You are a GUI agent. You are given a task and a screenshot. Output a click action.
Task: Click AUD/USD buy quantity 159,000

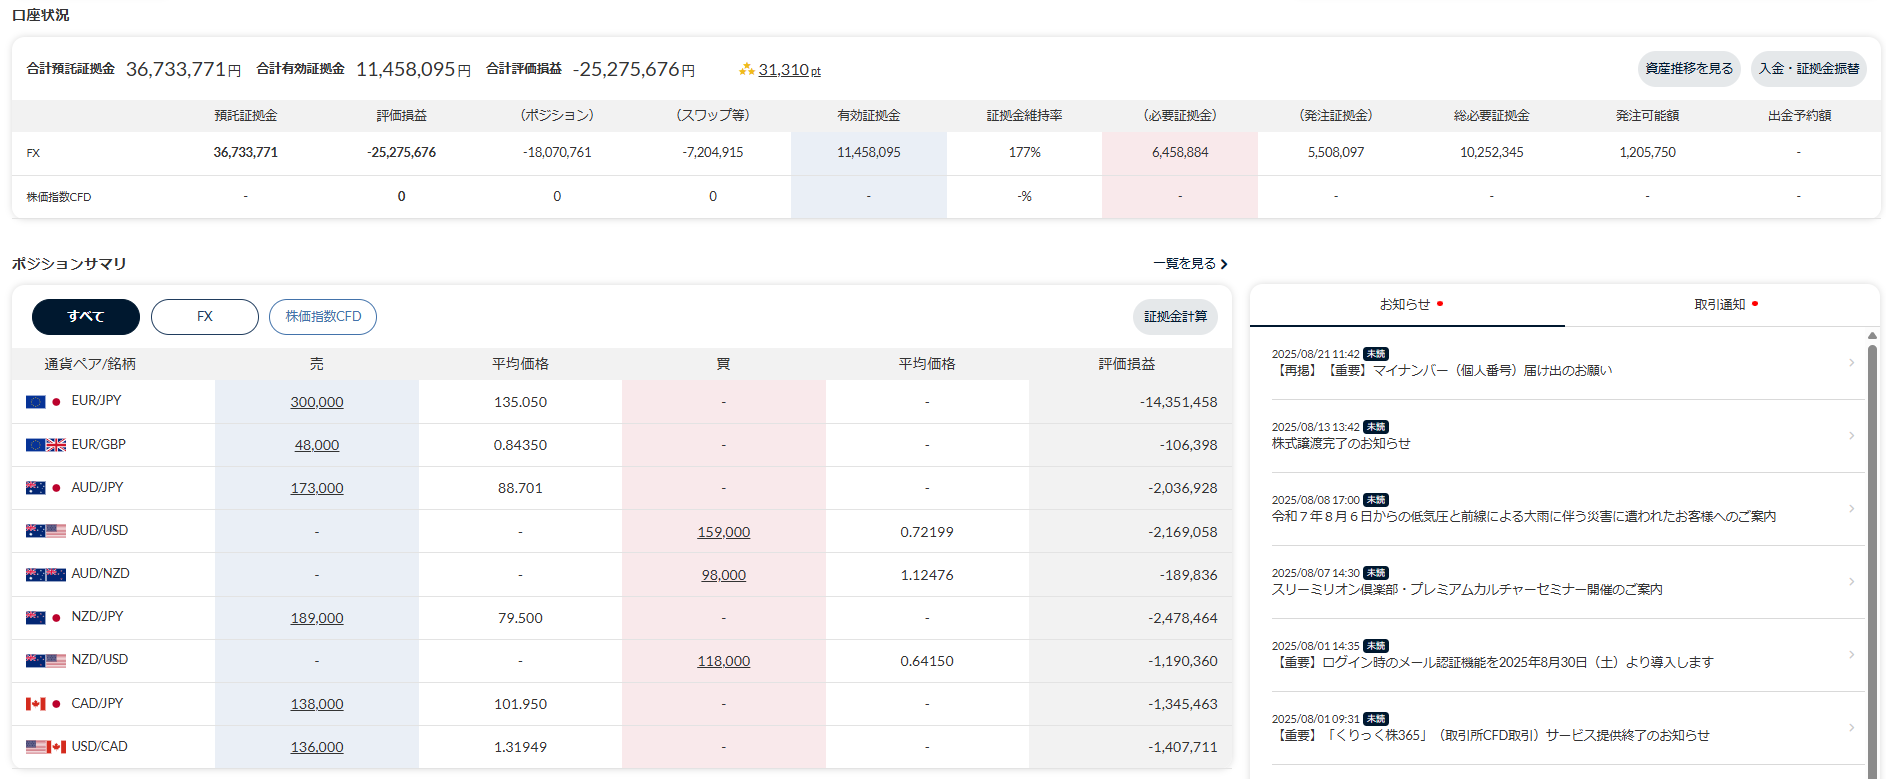point(724,532)
